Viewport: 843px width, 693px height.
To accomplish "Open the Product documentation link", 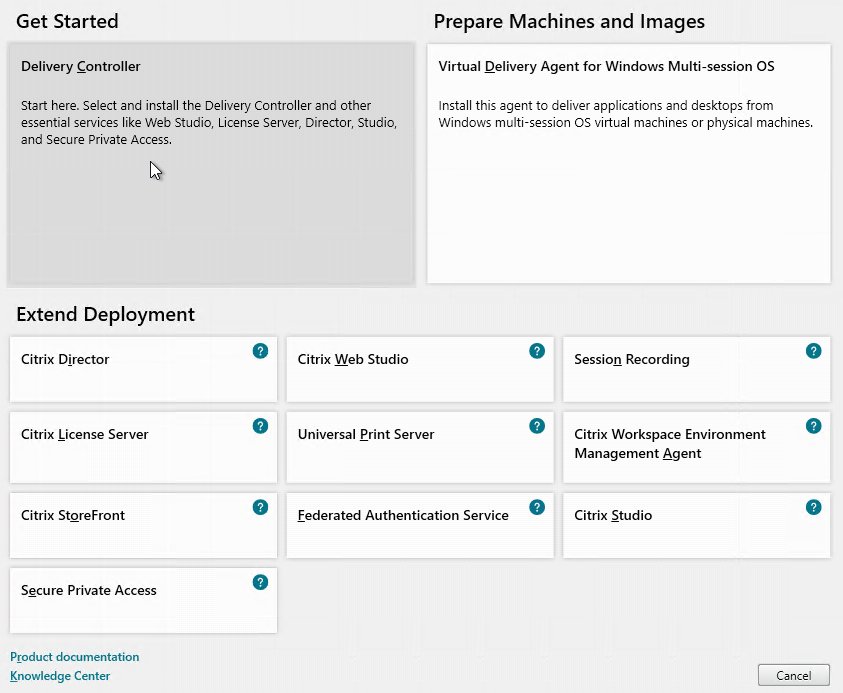I will [75, 657].
